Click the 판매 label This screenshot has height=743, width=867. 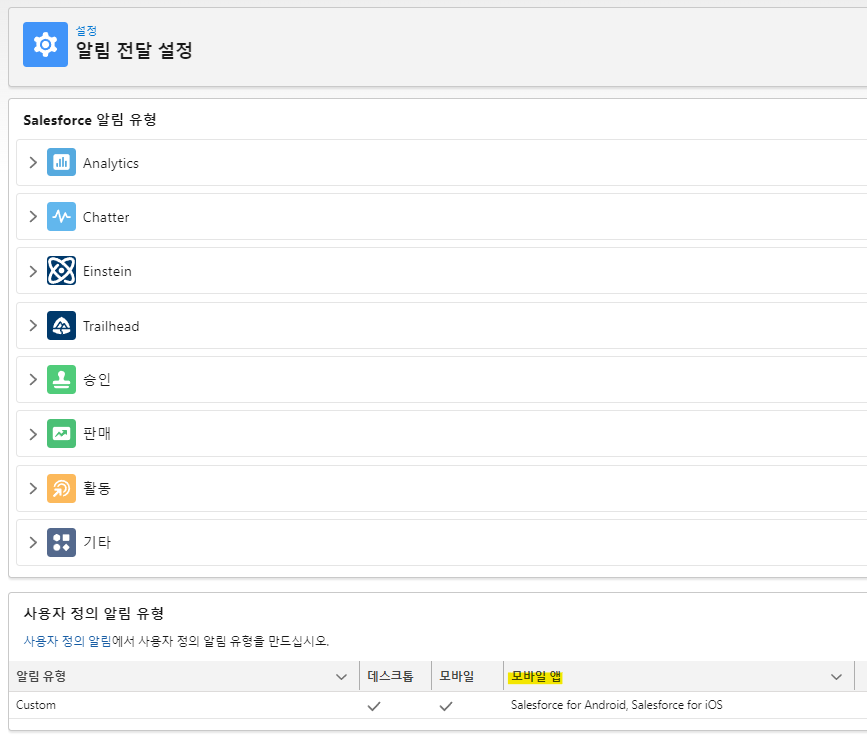(97, 433)
